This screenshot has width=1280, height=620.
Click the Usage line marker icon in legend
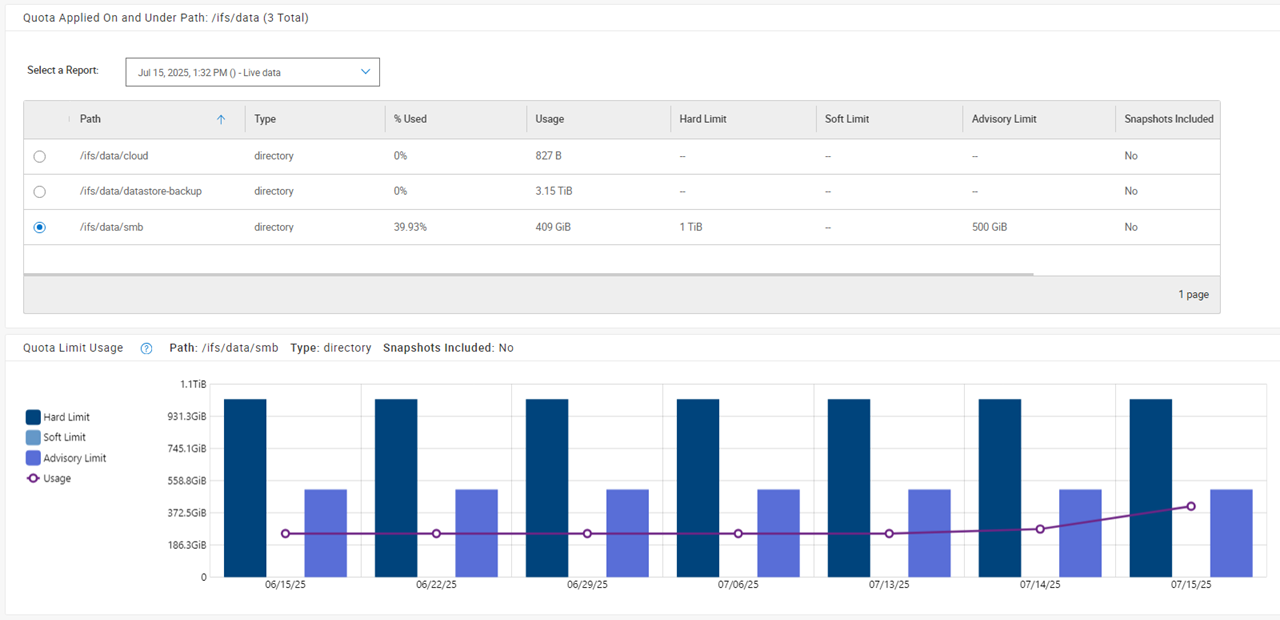[x=34, y=478]
